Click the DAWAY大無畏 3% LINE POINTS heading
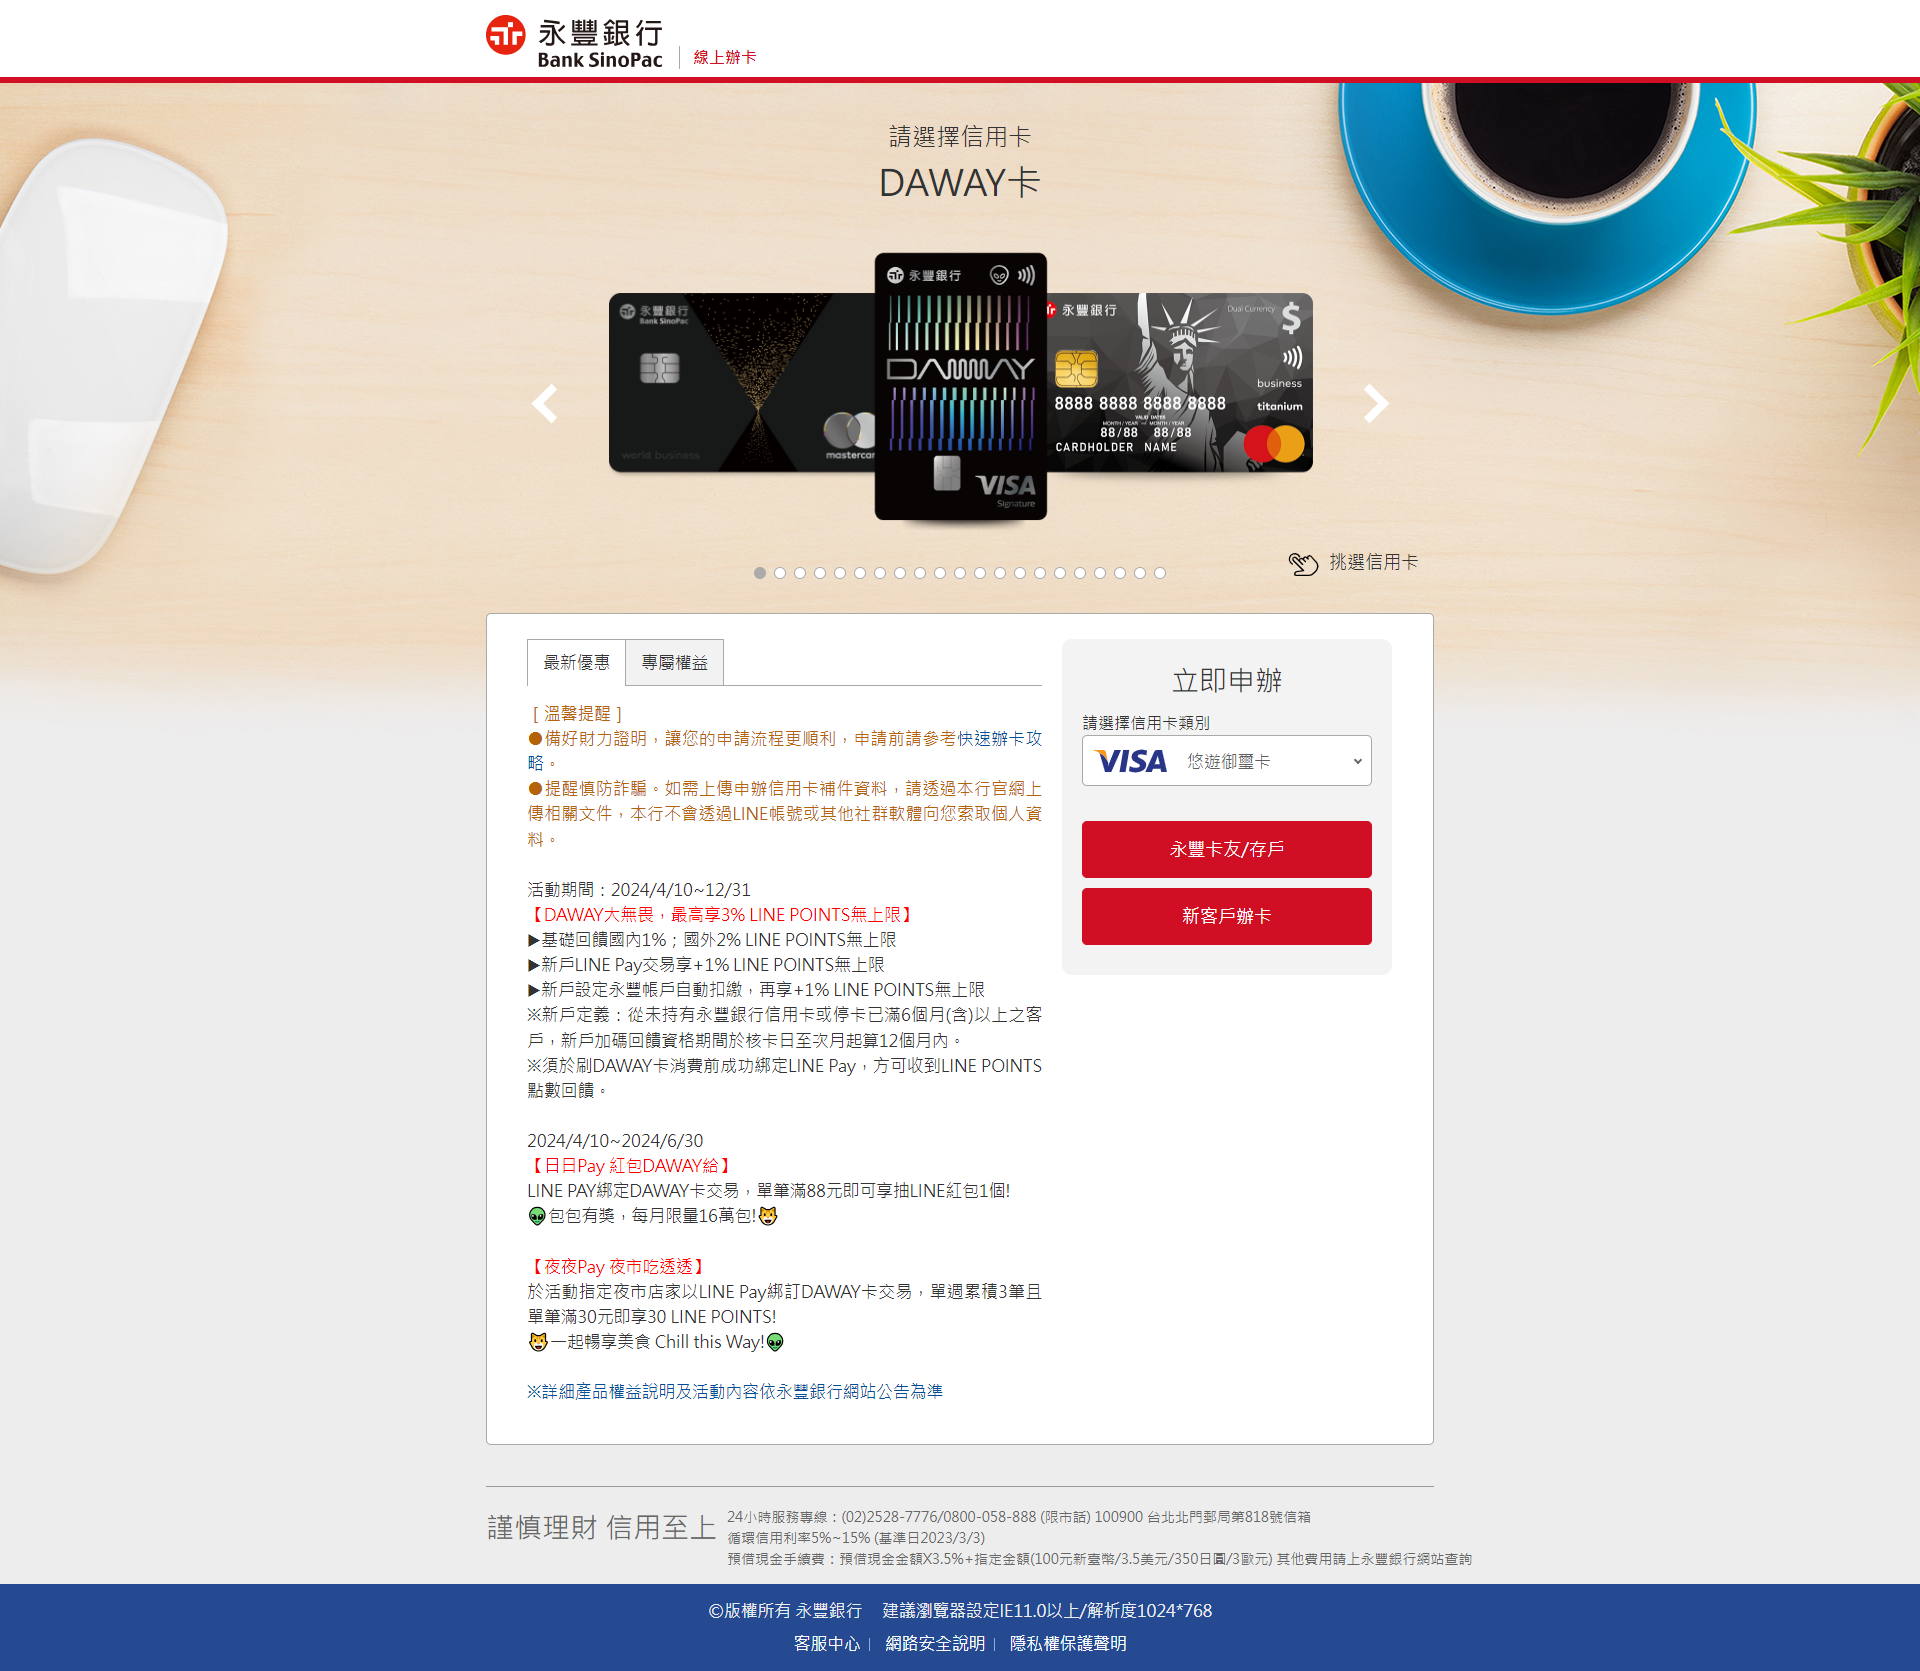This screenshot has width=1920, height=1671. coord(722,914)
